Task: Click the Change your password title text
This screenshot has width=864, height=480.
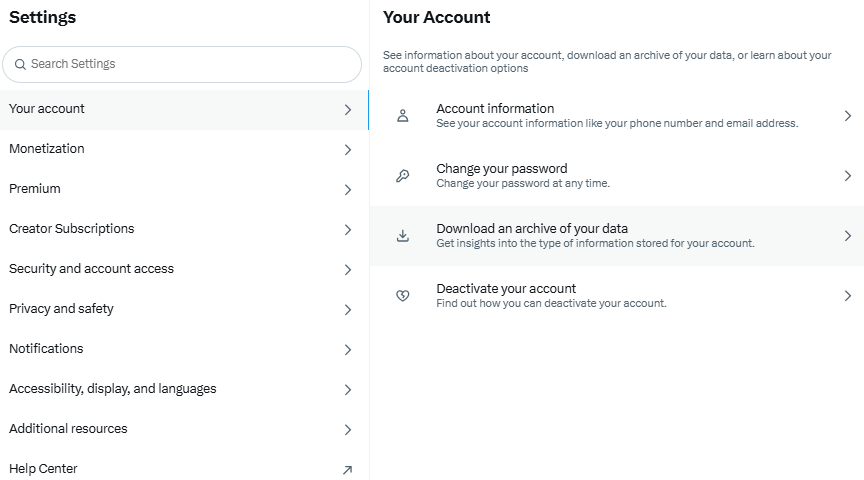Action: (501, 169)
